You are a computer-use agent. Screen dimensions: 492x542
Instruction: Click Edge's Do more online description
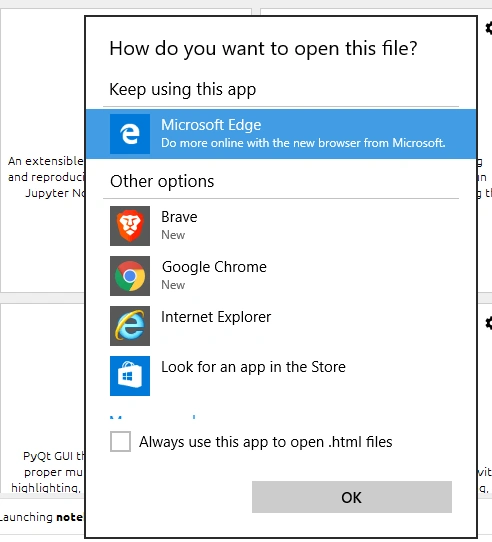[303, 143]
